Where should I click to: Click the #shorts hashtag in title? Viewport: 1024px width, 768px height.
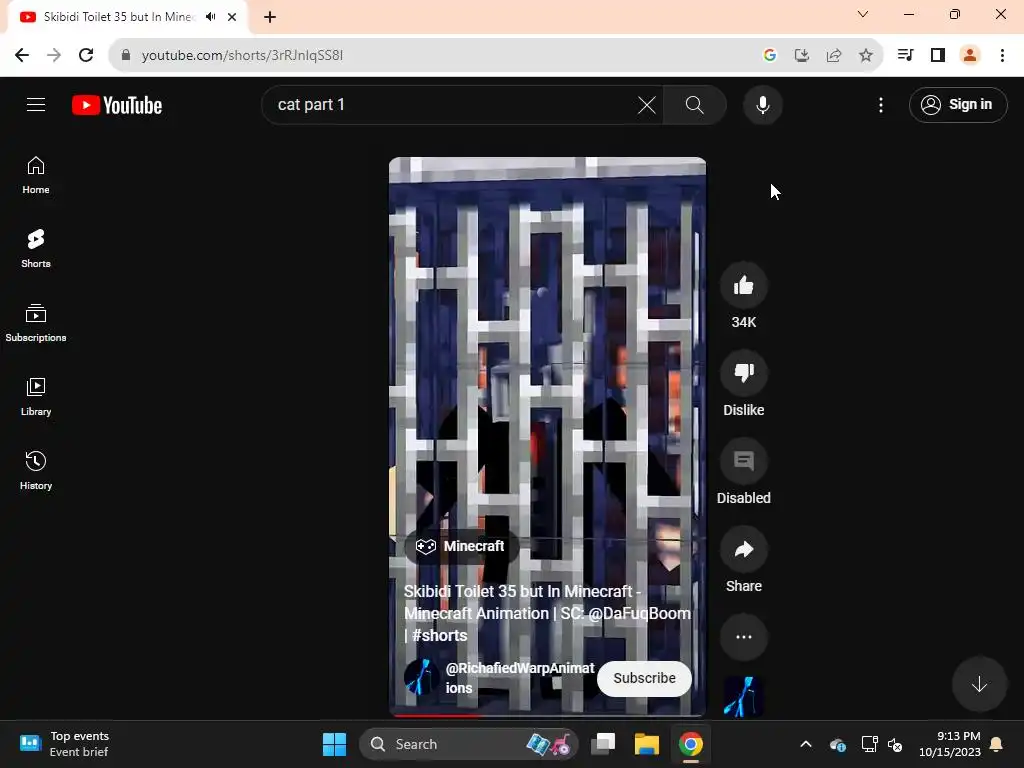coord(440,635)
